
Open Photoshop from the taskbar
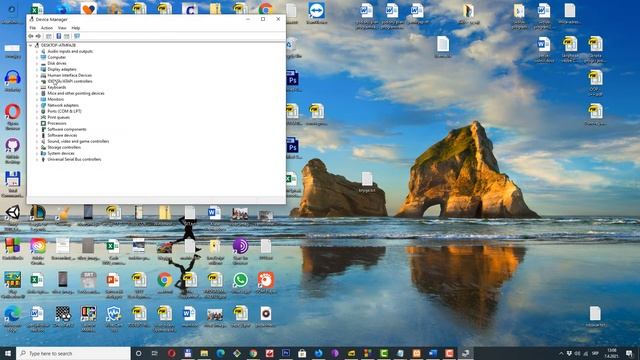286,353
